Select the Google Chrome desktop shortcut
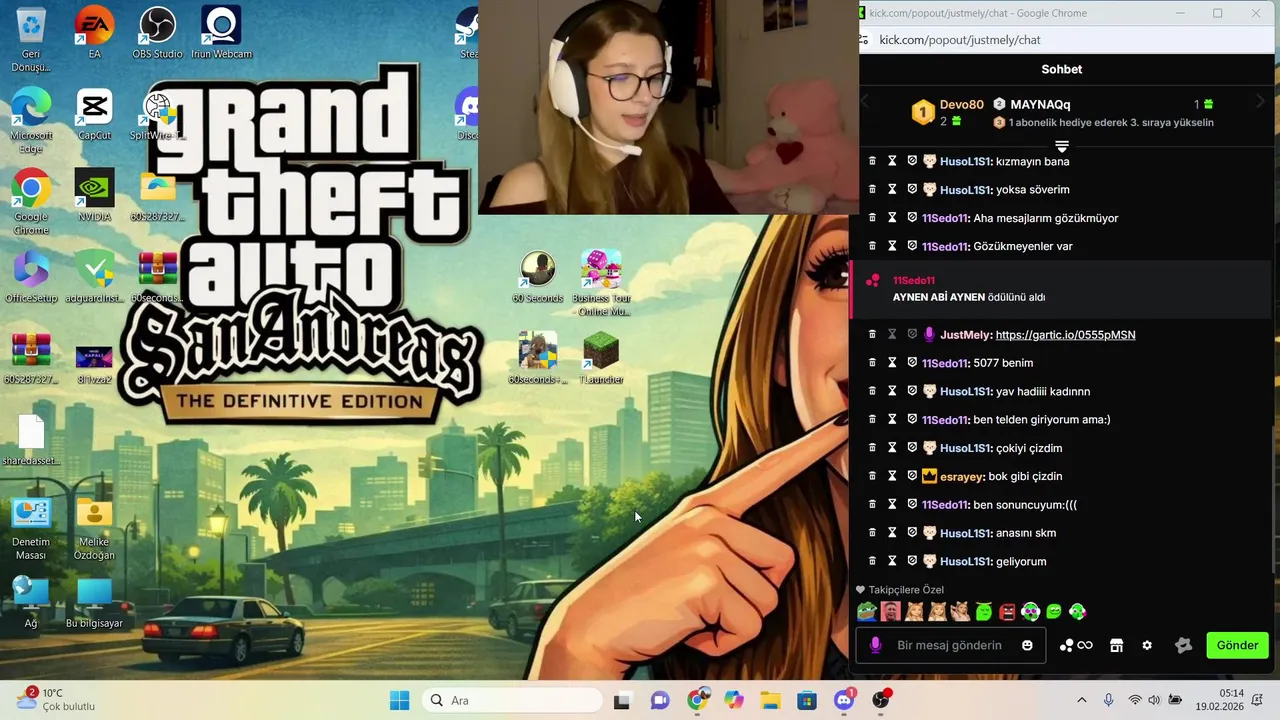The height and width of the screenshot is (720, 1280). 31,202
